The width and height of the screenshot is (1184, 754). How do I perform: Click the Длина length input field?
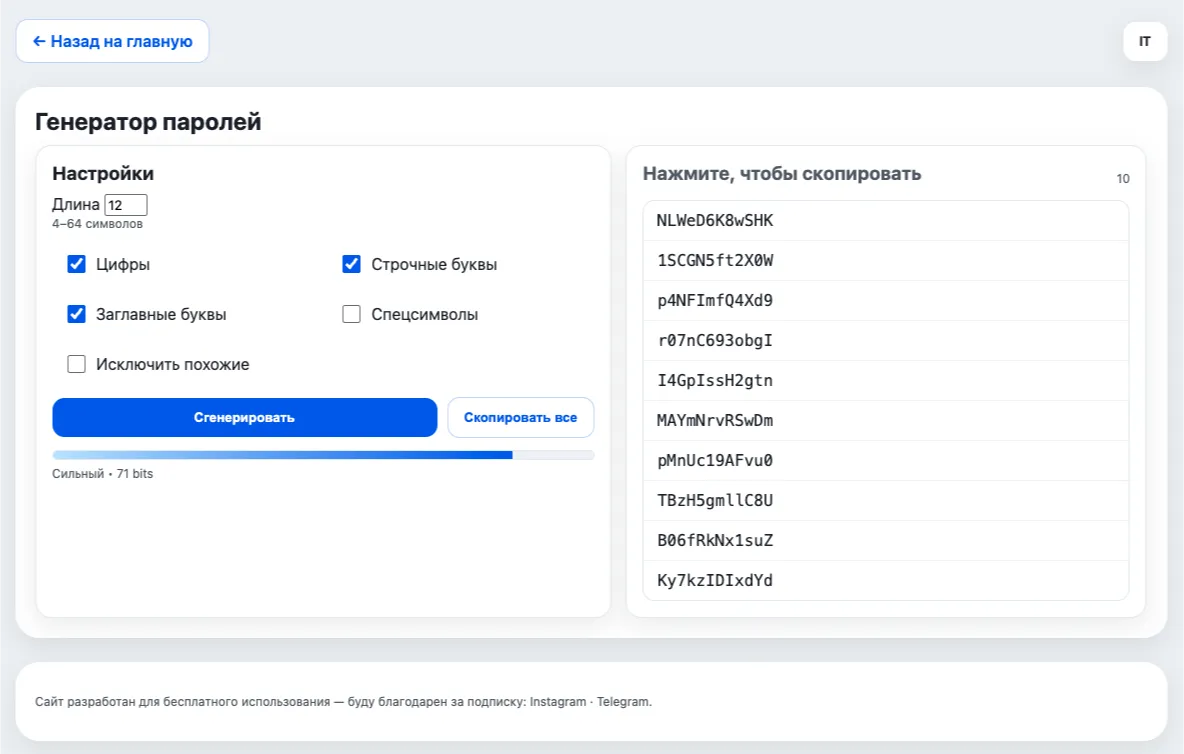click(x=126, y=205)
